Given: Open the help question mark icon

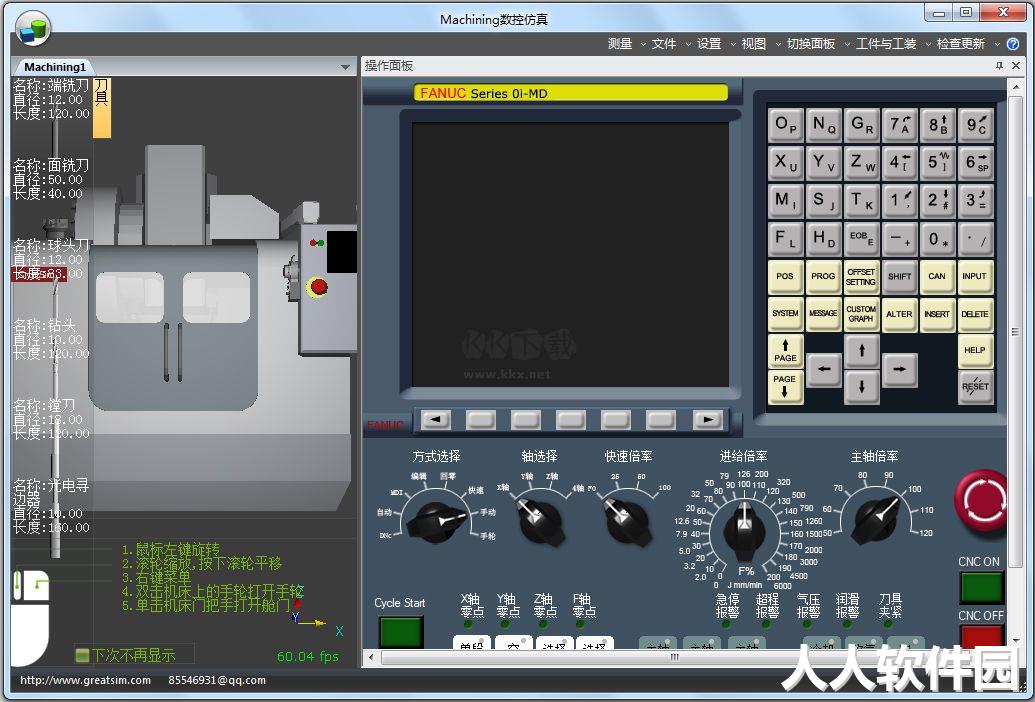Looking at the screenshot, I should [1013, 44].
